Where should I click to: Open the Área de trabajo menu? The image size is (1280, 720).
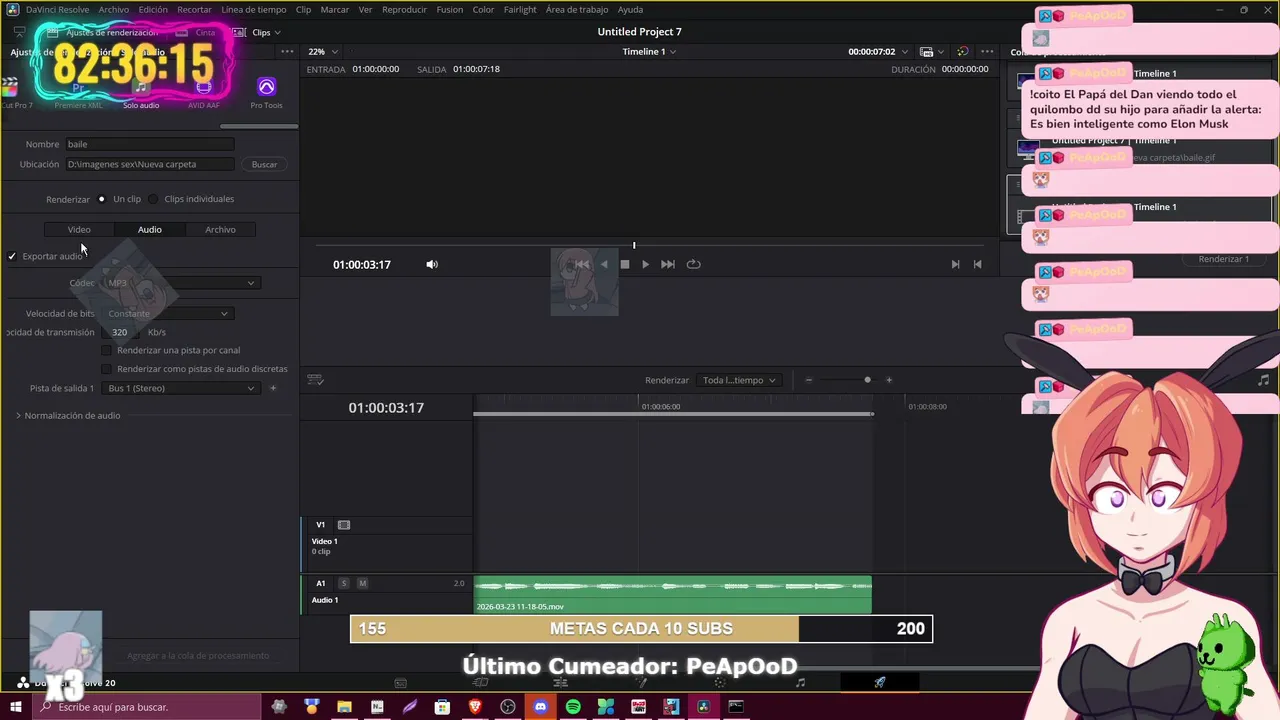click(577, 9)
